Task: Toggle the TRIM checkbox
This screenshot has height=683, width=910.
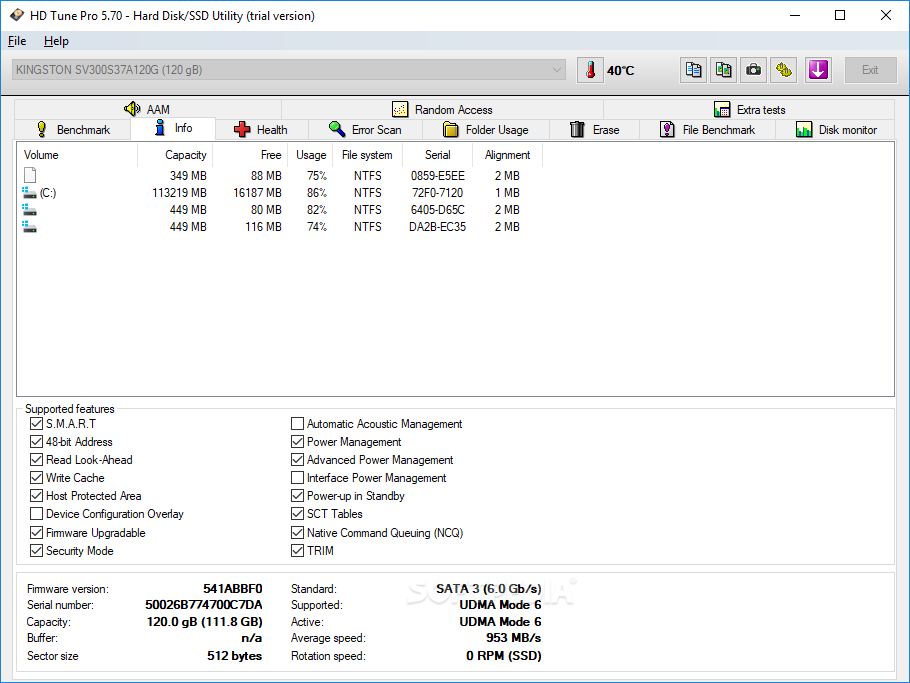Action: (297, 550)
